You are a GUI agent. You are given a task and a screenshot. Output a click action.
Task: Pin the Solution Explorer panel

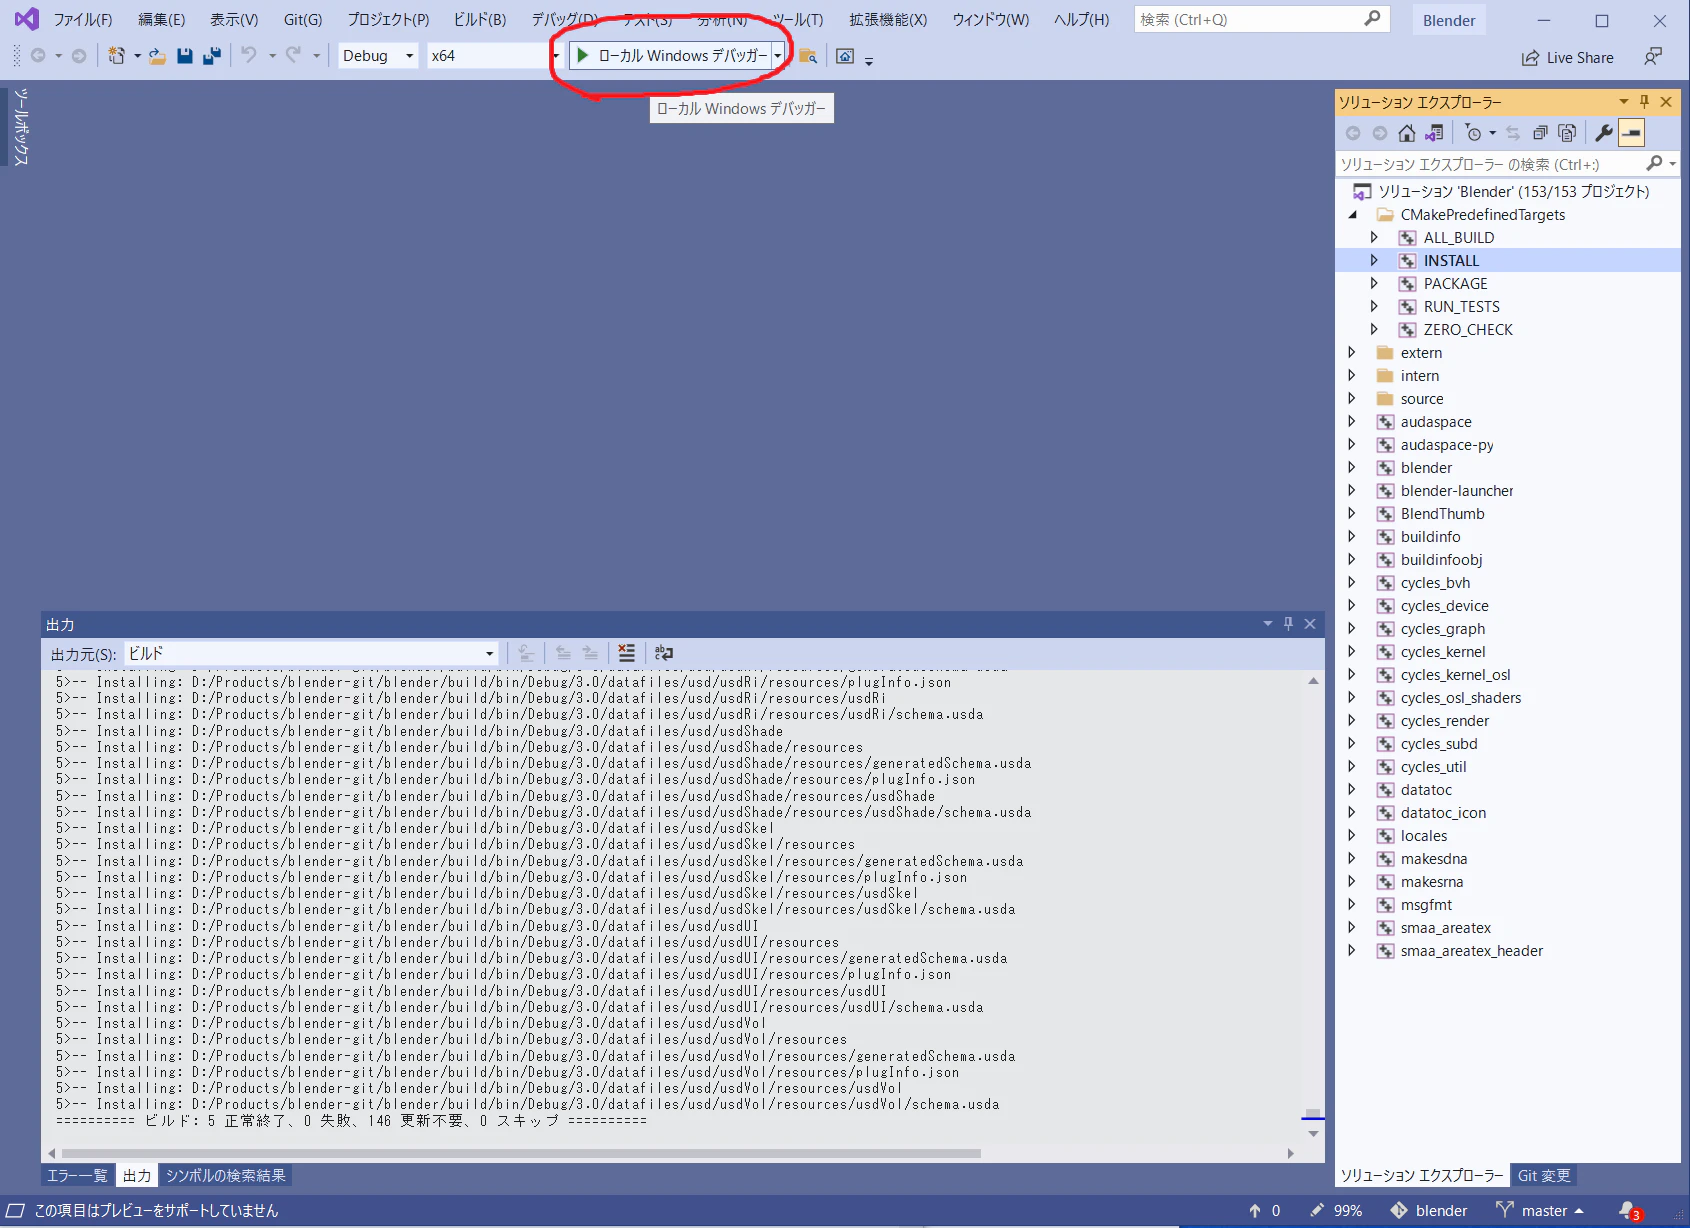pos(1644,102)
